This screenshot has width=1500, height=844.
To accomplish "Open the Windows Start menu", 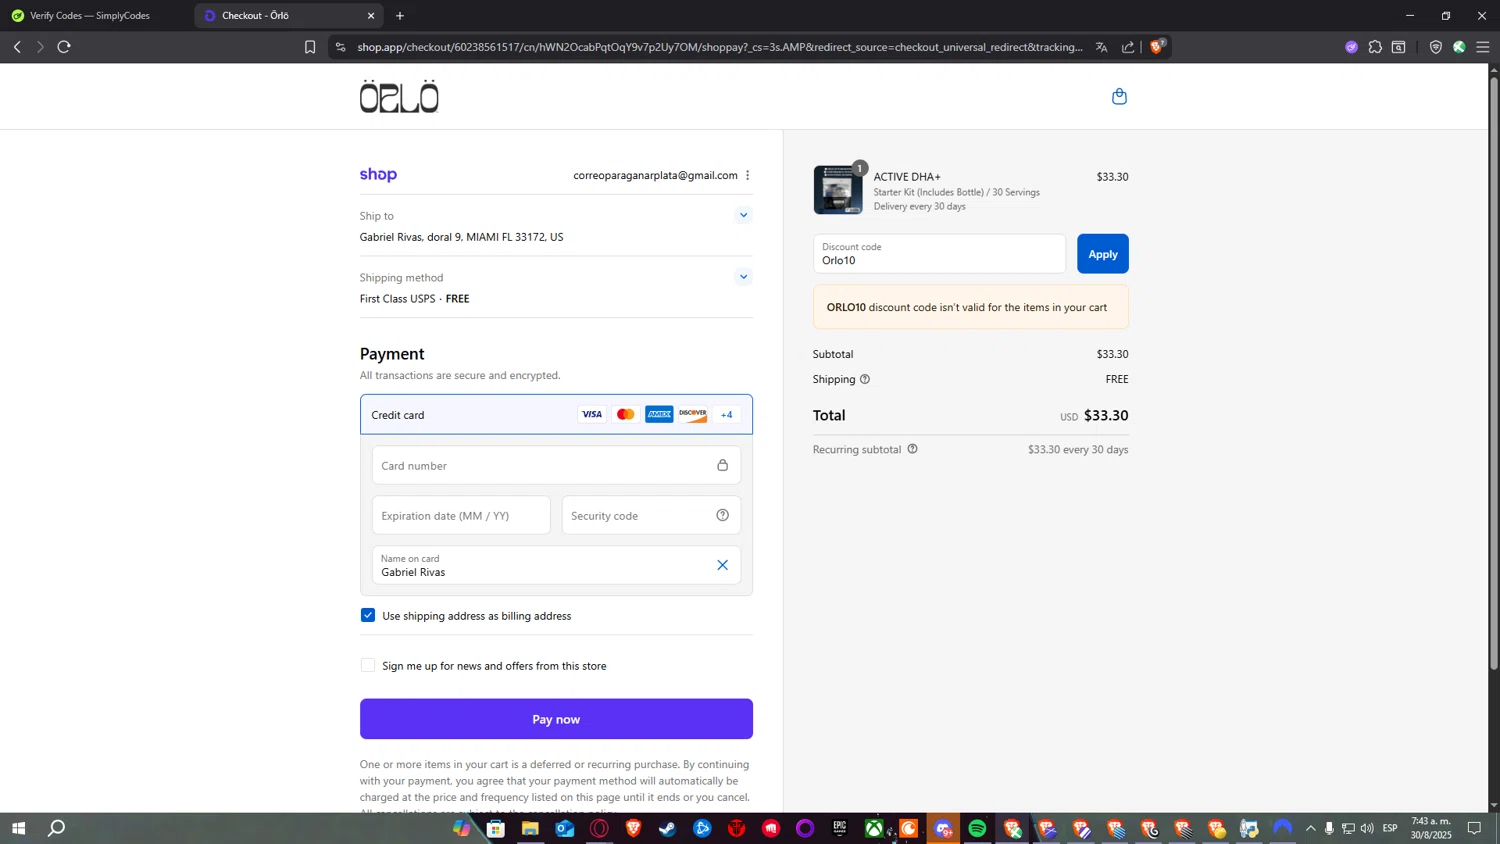I will pyautogui.click(x=18, y=828).
